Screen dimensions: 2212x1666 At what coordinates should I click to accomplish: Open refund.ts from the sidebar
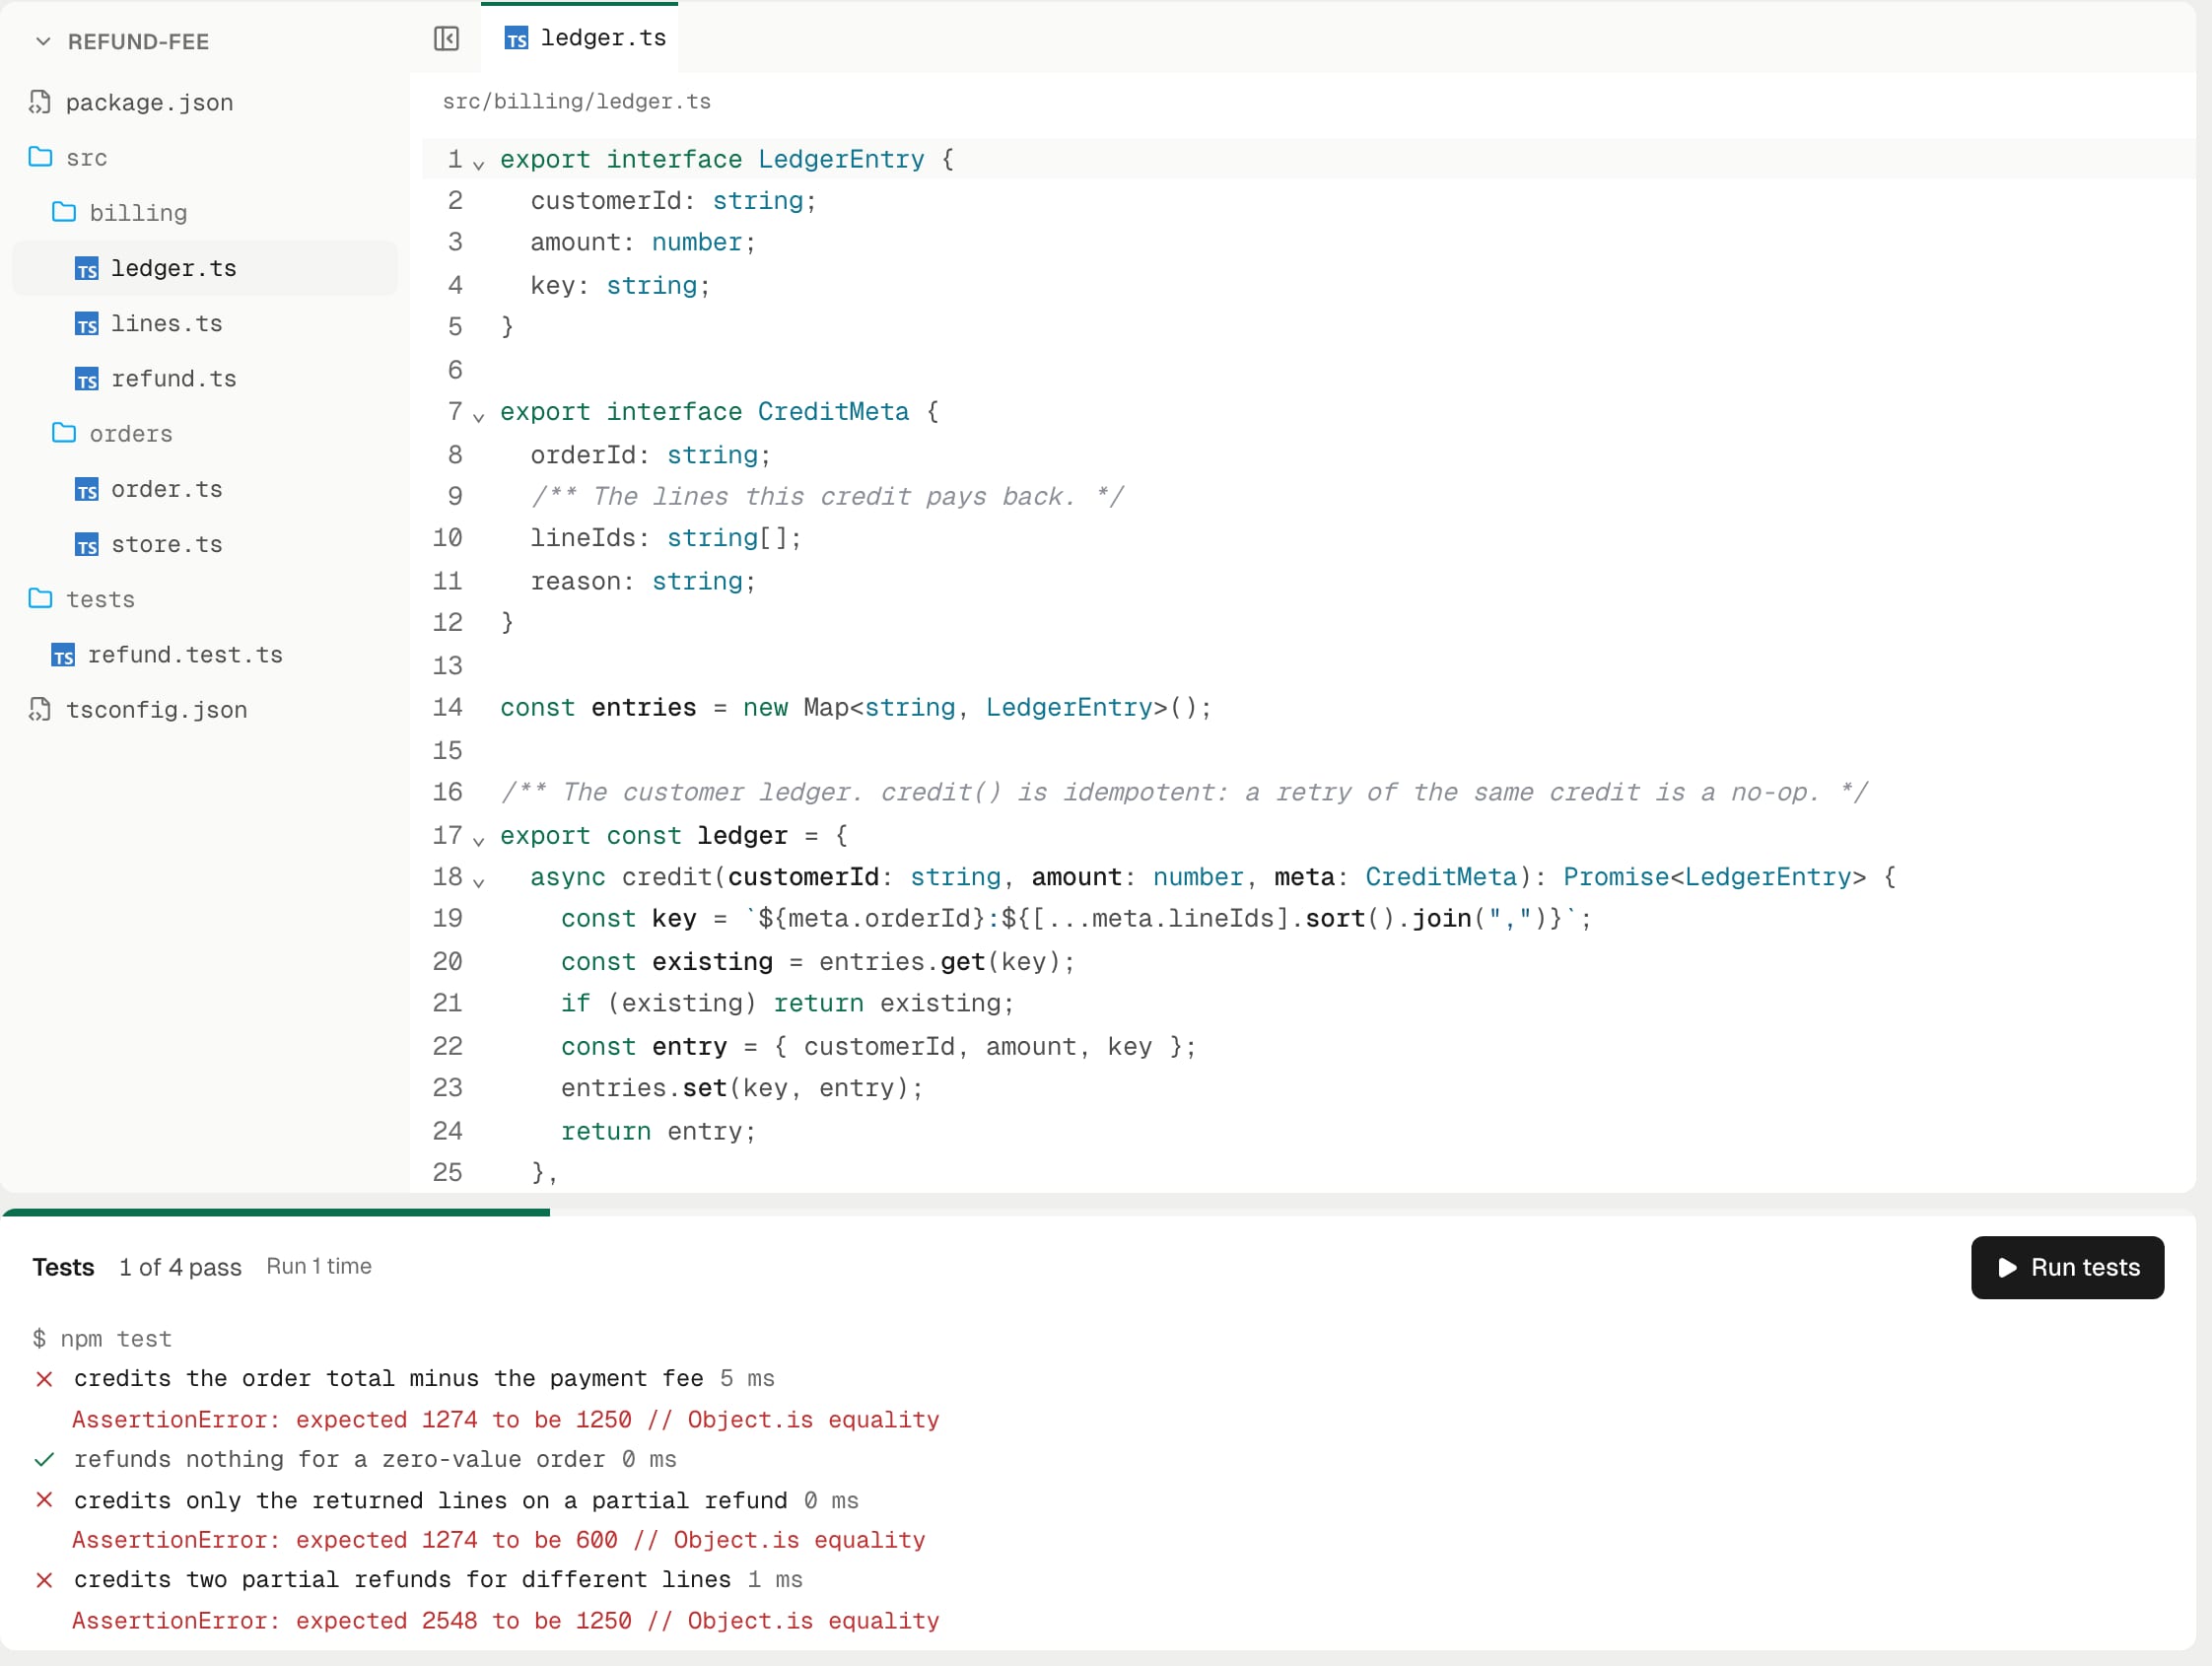click(x=205, y=378)
